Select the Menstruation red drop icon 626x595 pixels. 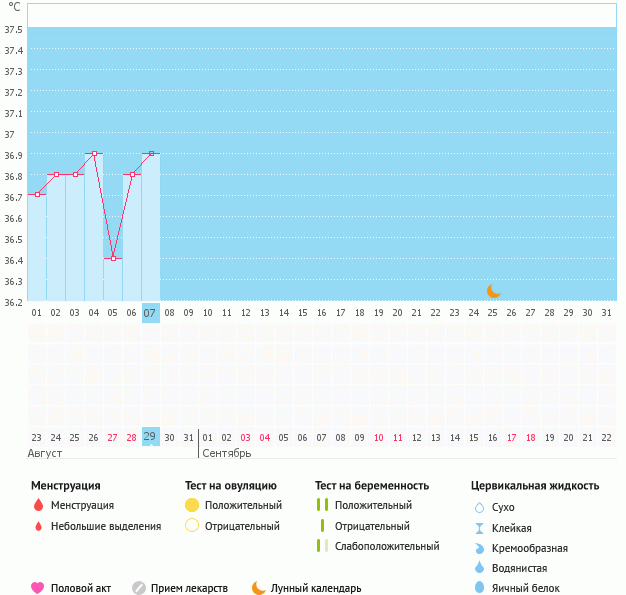click(38, 505)
